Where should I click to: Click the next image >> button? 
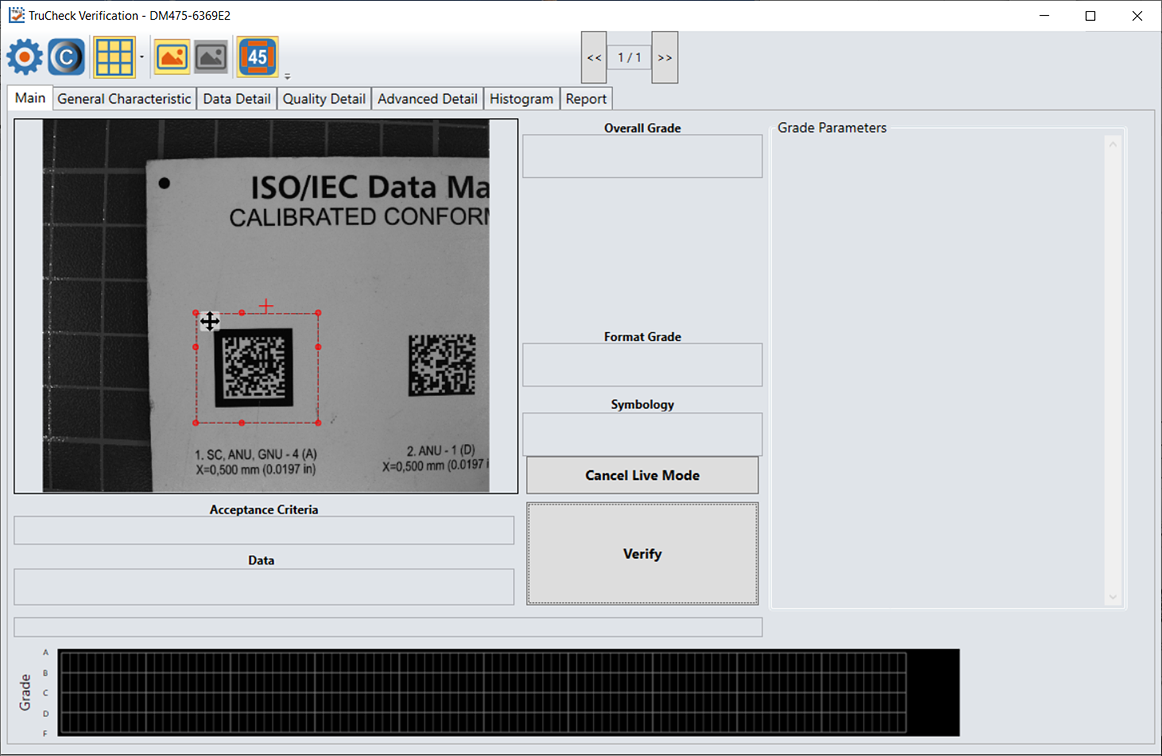tap(664, 57)
